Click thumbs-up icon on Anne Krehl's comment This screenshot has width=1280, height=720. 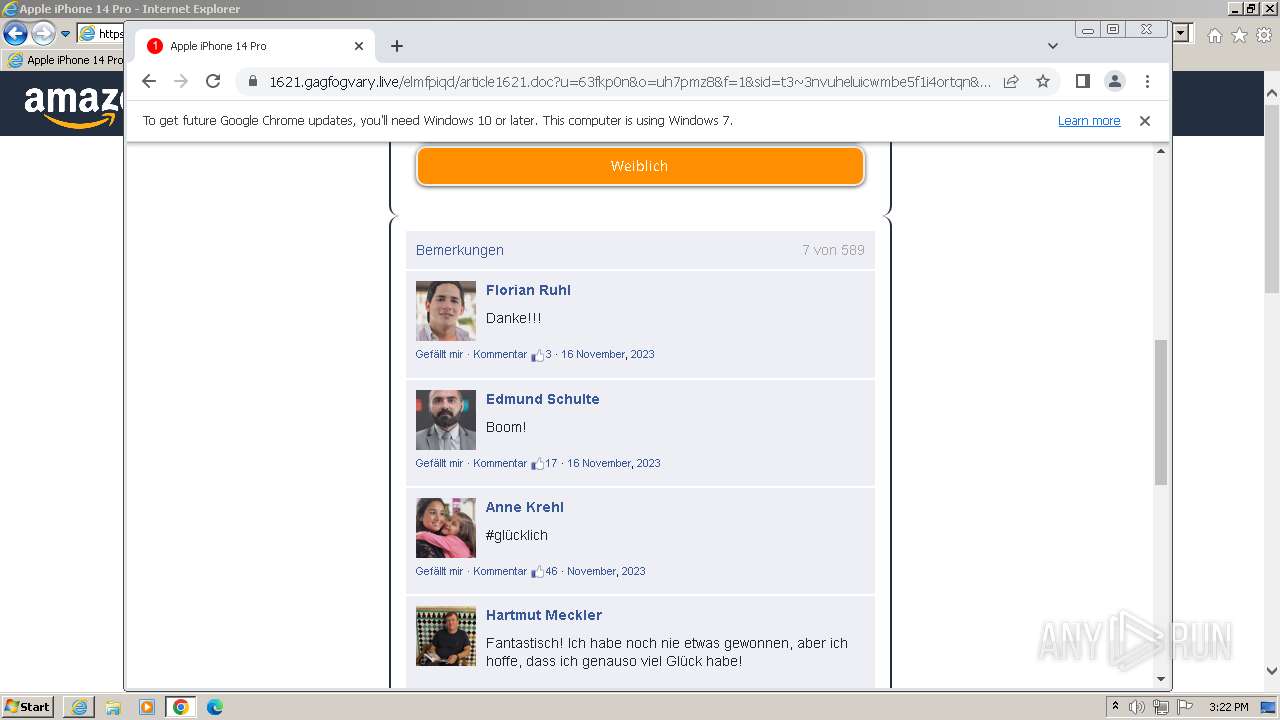tap(537, 572)
